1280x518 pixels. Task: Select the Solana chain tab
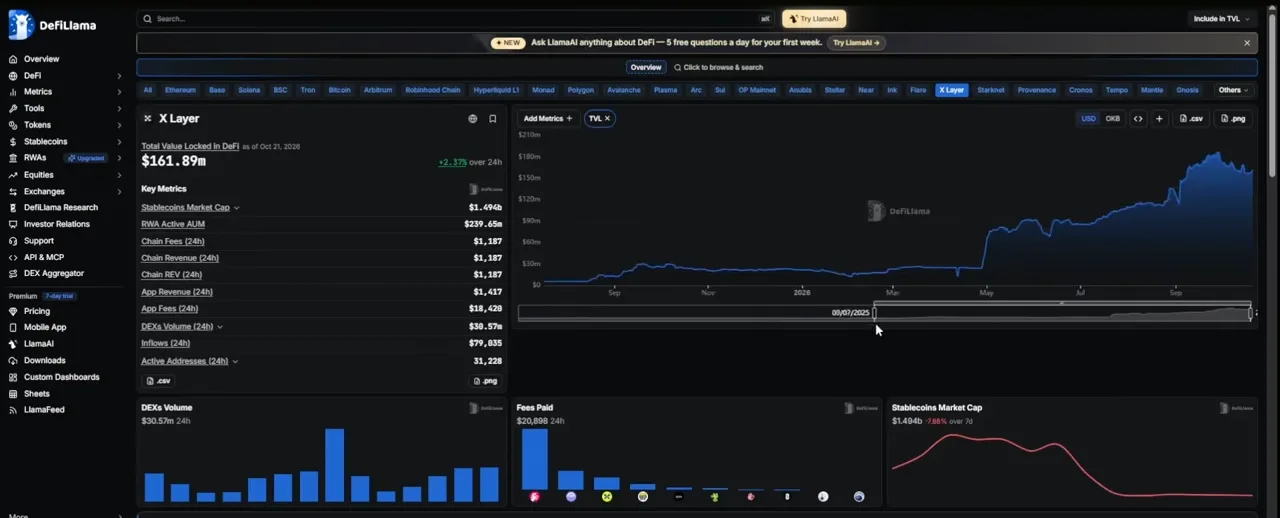point(249,90)
